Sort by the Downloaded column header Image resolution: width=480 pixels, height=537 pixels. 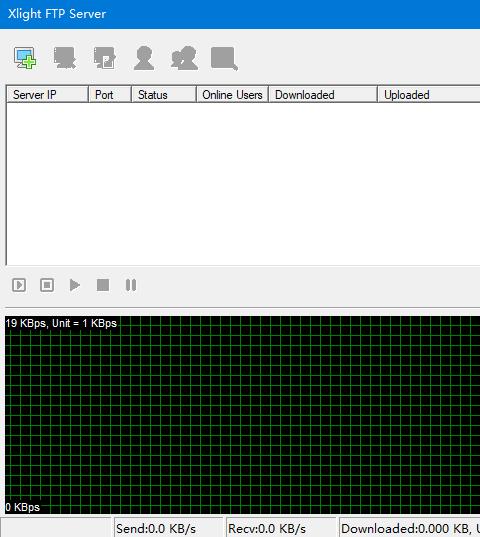[x=323, y=95]
